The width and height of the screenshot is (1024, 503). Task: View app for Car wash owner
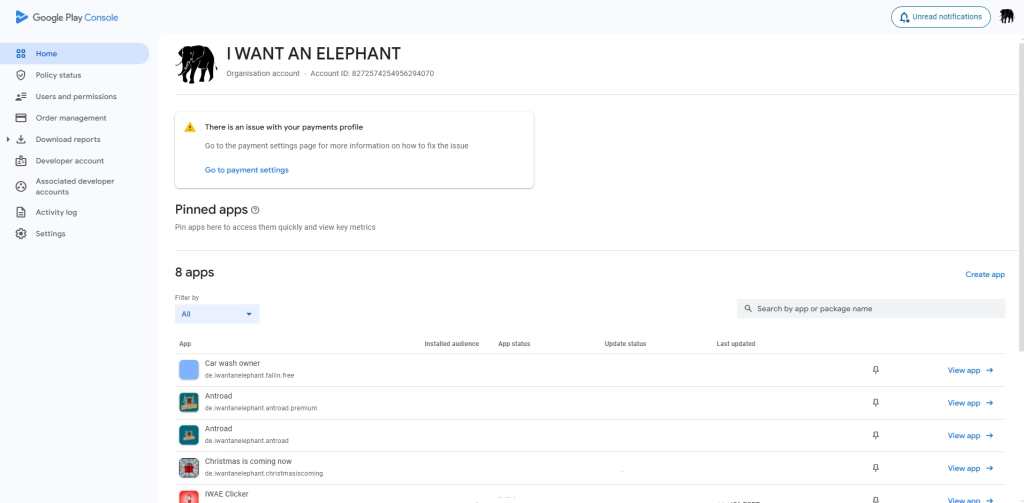[970, 370]
